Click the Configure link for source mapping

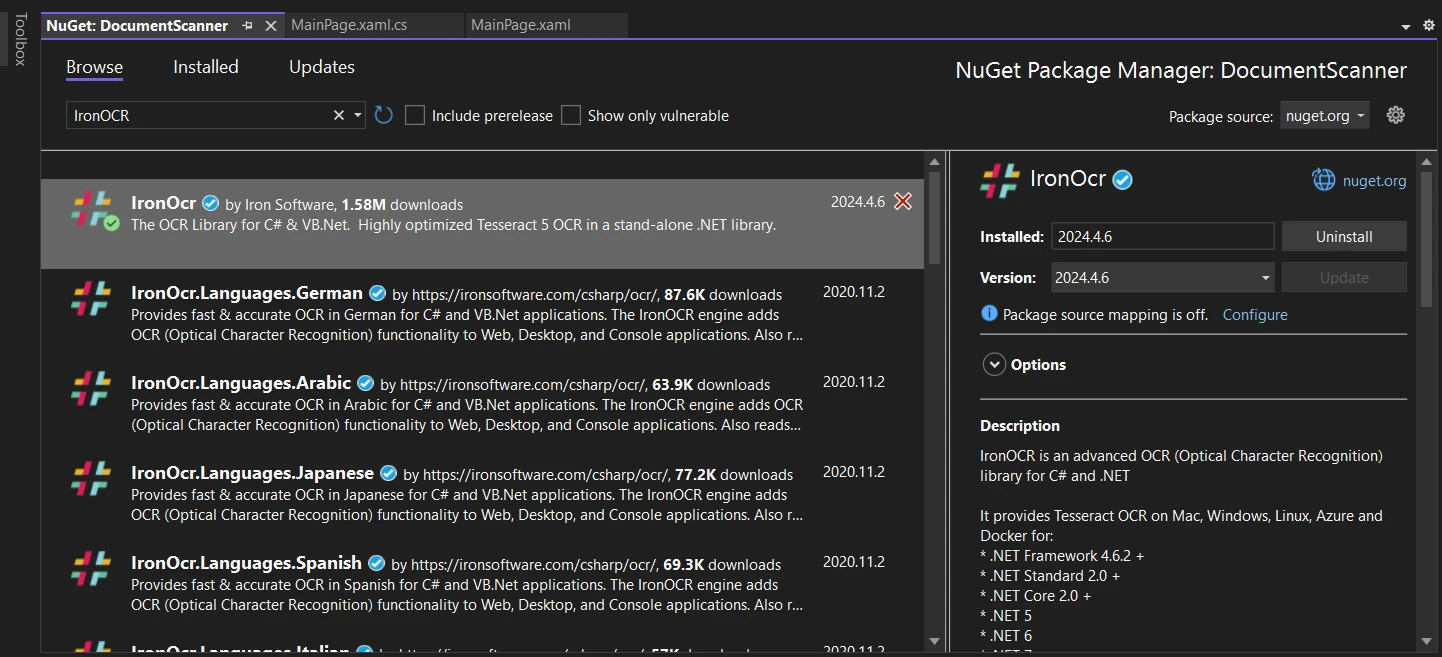[1255, 315]
